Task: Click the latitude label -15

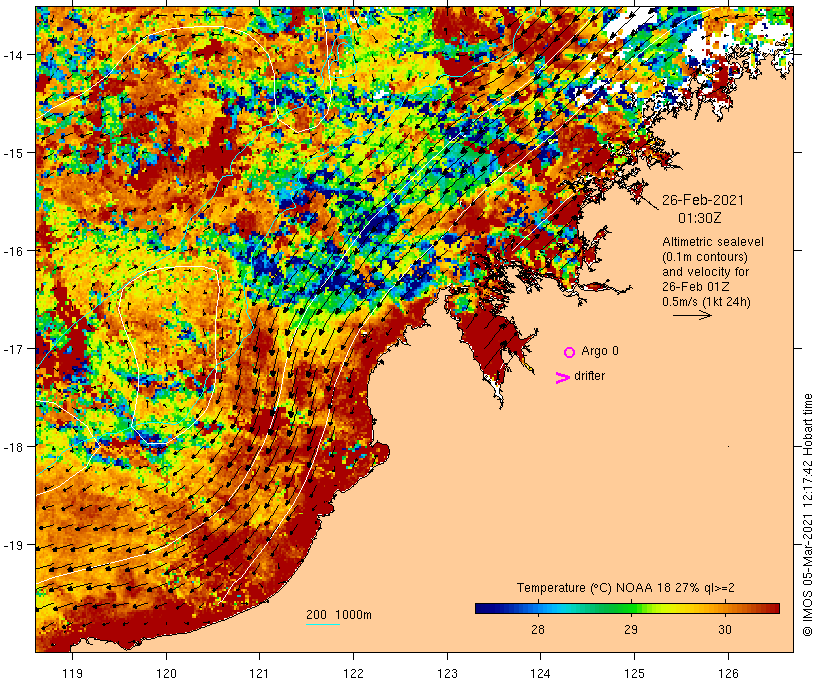Action: coord(13,153)
